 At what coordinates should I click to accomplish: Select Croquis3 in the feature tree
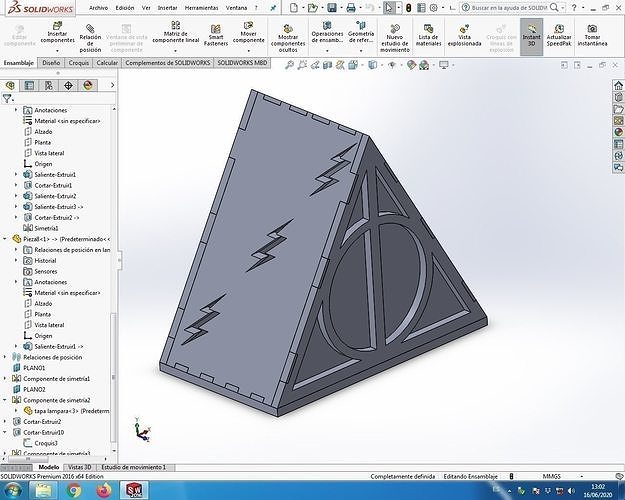click(46, 443)
